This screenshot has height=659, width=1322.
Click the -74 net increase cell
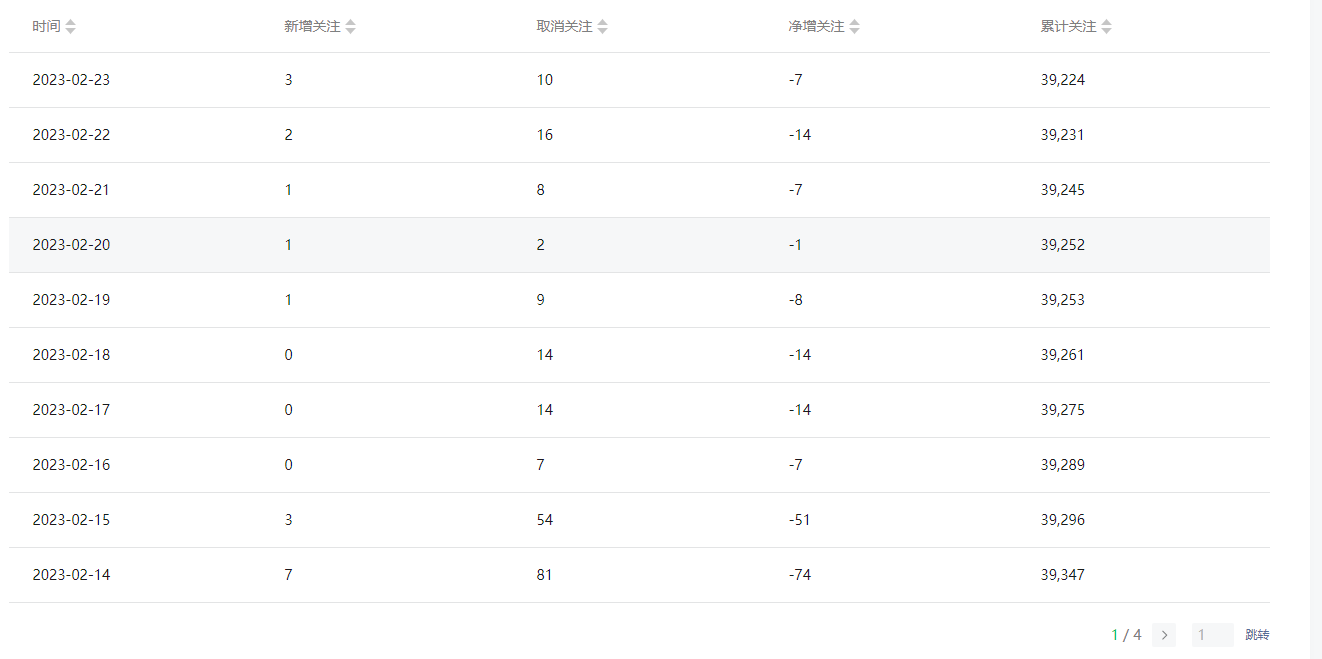tap(799, 575)
